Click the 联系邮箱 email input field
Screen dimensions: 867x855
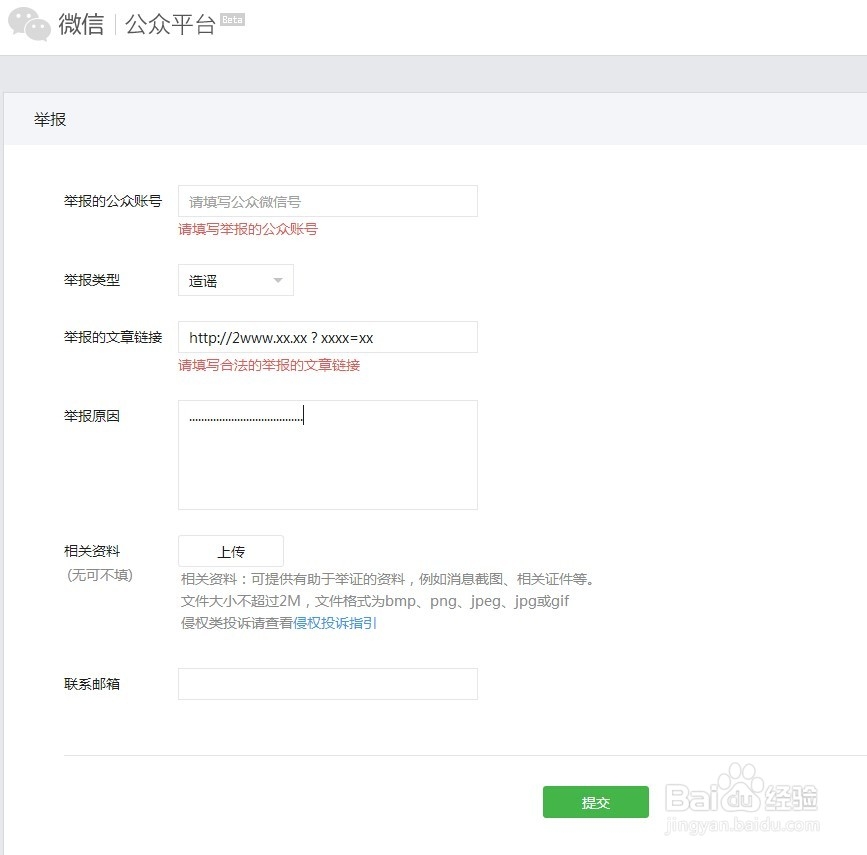pyautogui.click(x=327, y=683)
